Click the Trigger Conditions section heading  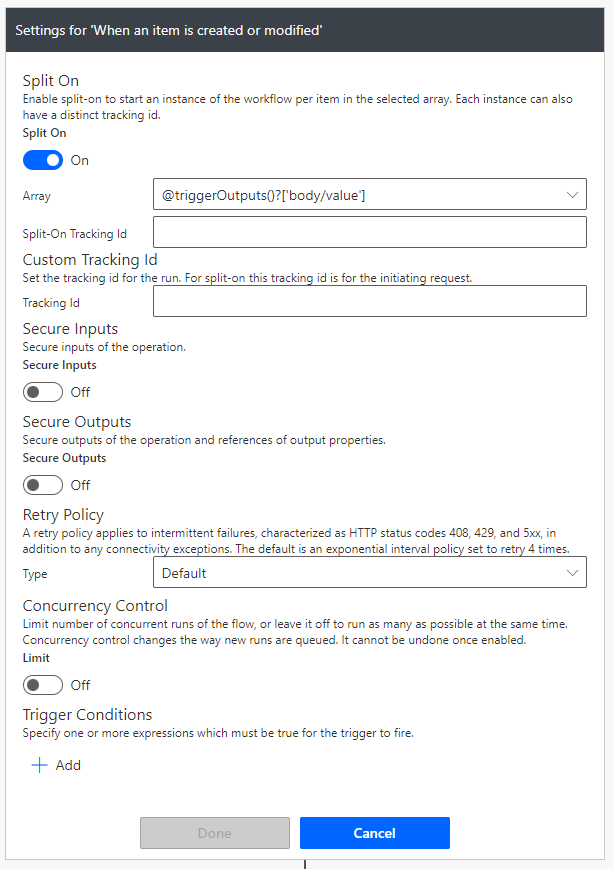87,715
